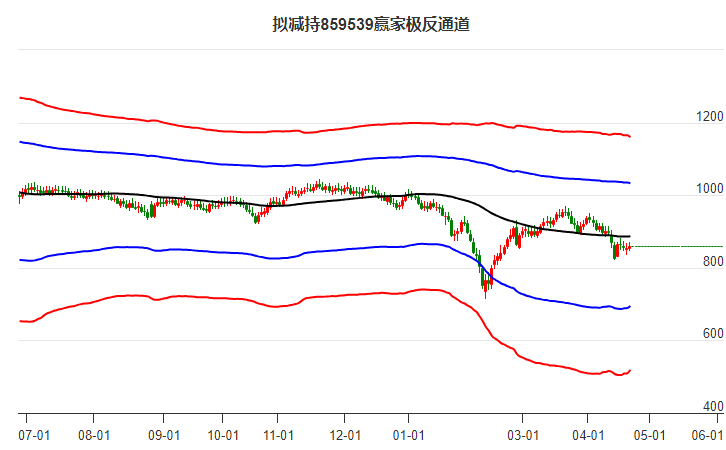Image resolution: width=726 pixels, height=450 pixels.
Task: Select the 09-01 date label
Action: pos(164,435)
